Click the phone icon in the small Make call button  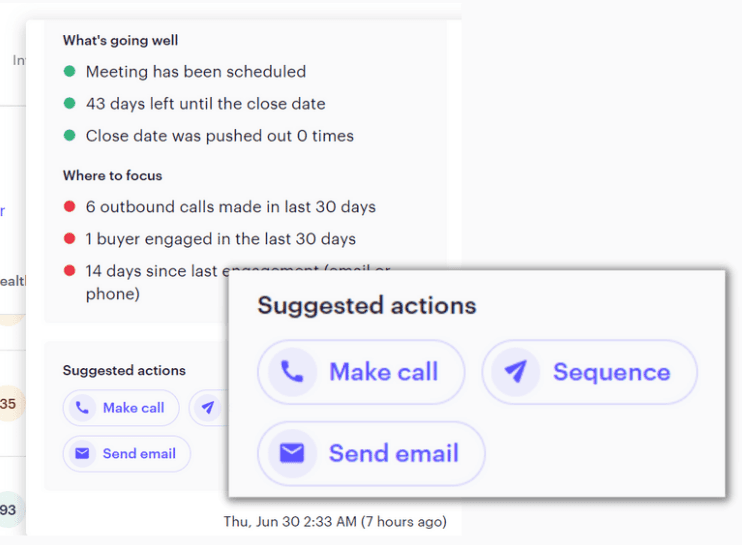pyautogui.click(x=82, y=408)
